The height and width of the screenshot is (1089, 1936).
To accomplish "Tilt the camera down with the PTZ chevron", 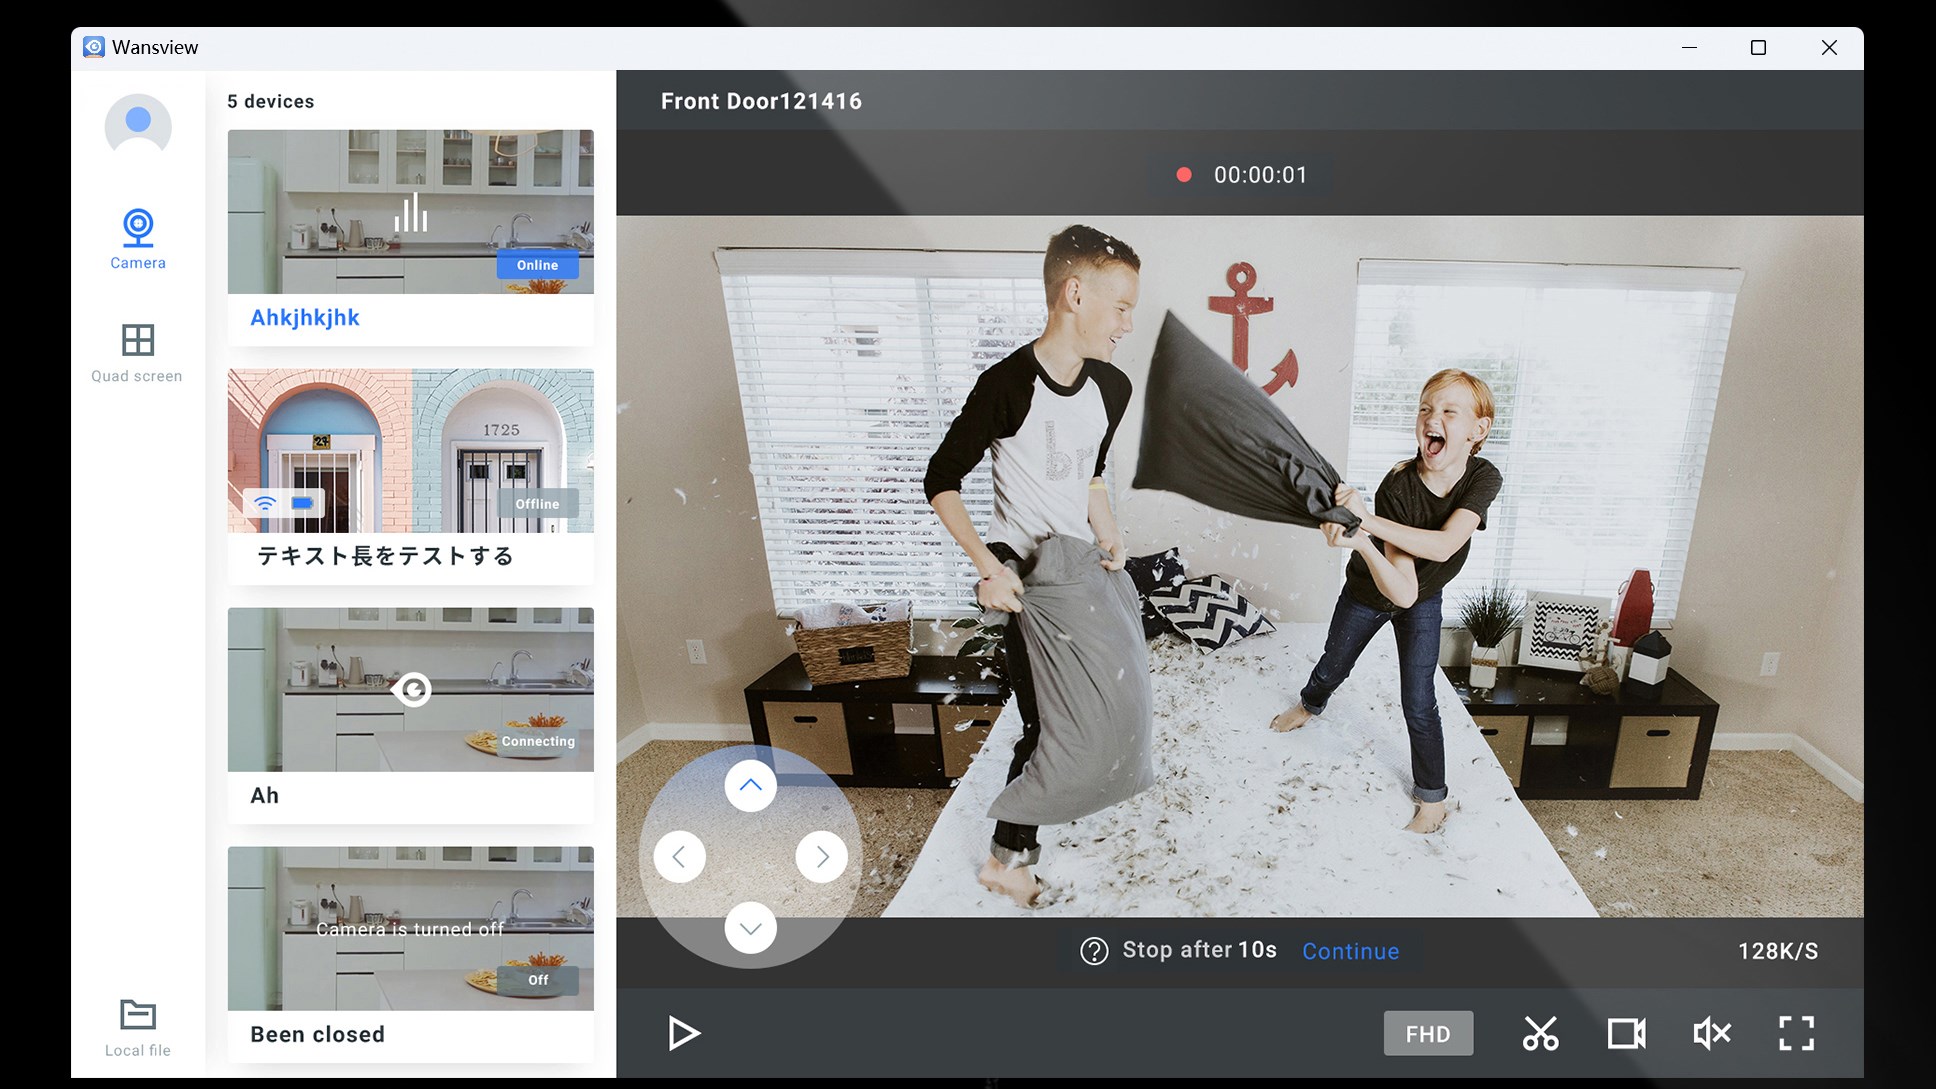I will (750, 928).
